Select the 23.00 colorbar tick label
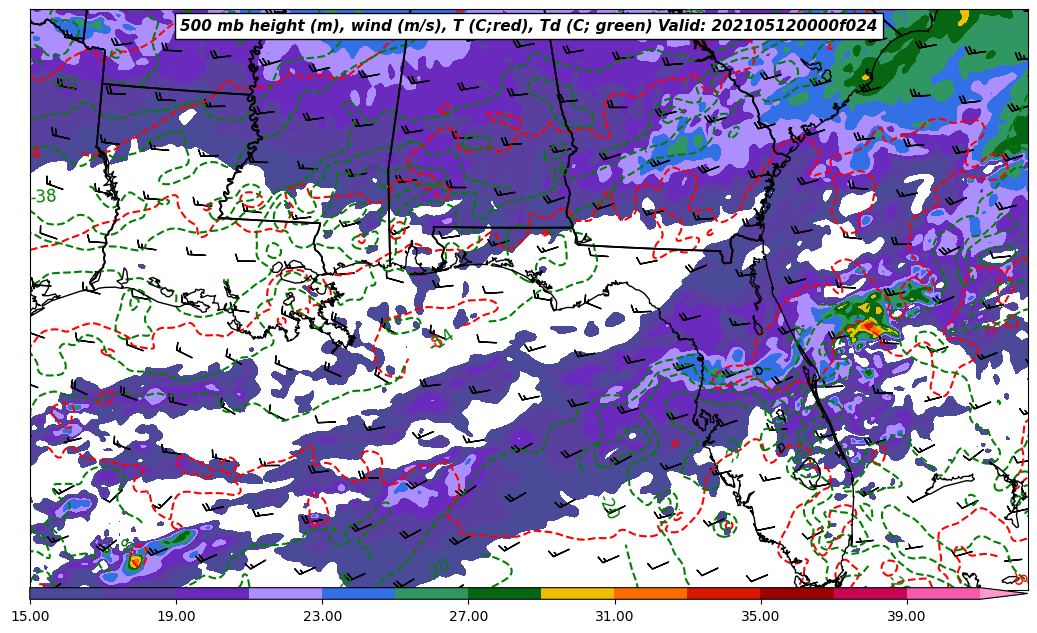Viewport: 1037px width, 633px height. click(x=322, y=616)
